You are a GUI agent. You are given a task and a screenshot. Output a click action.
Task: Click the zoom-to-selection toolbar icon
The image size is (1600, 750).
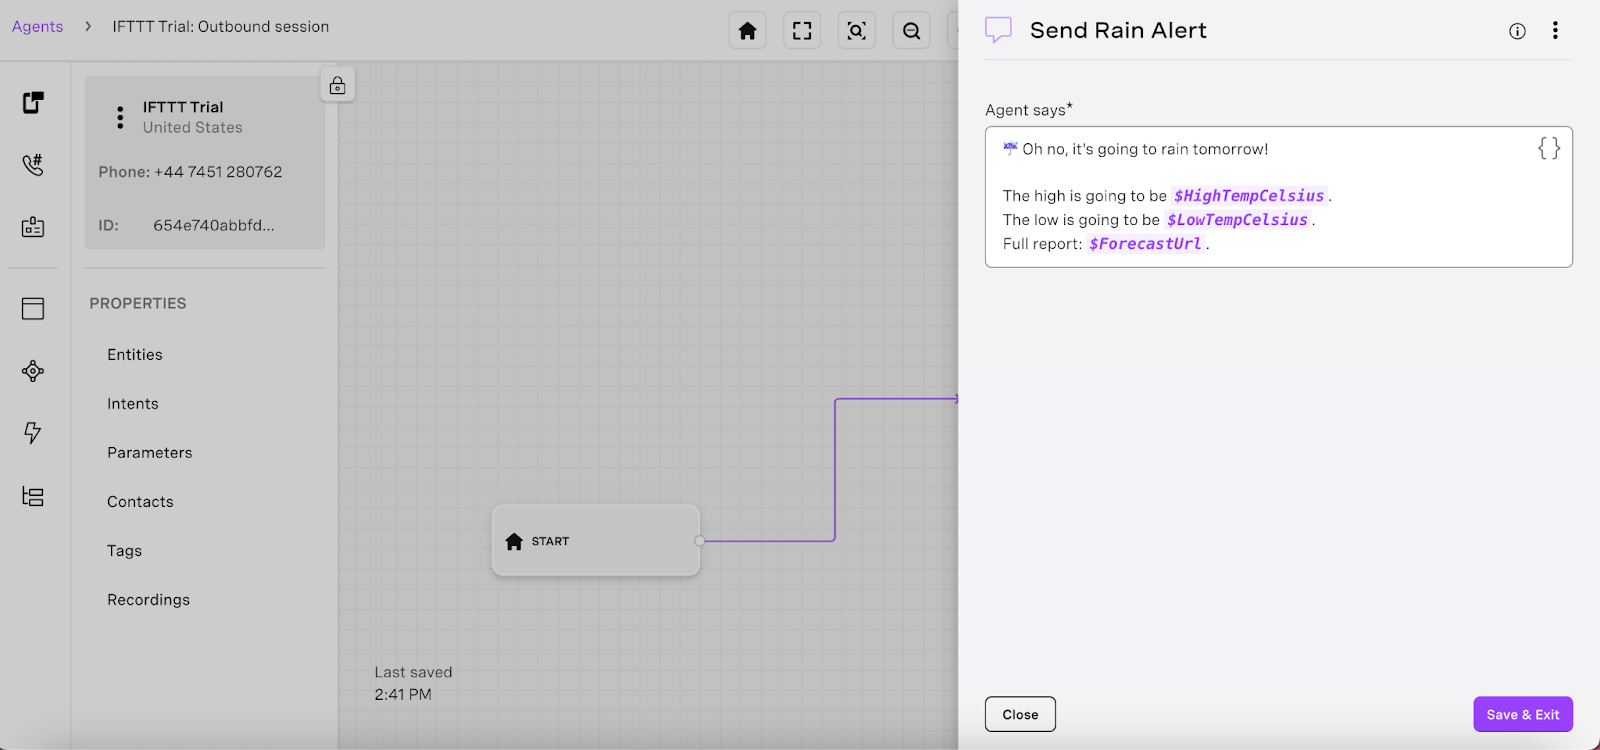click(856, 31)
